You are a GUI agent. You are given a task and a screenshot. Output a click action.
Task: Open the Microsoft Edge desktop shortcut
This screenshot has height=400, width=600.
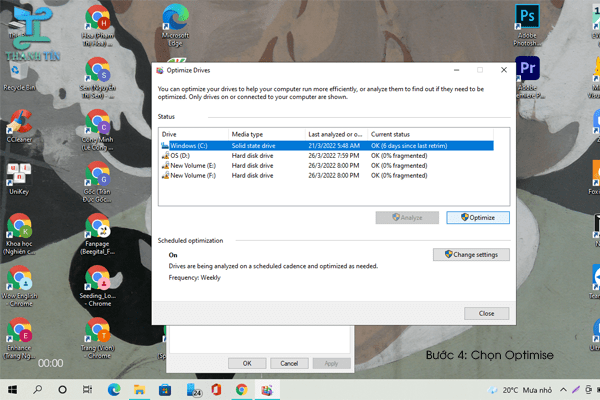[175, 20]
